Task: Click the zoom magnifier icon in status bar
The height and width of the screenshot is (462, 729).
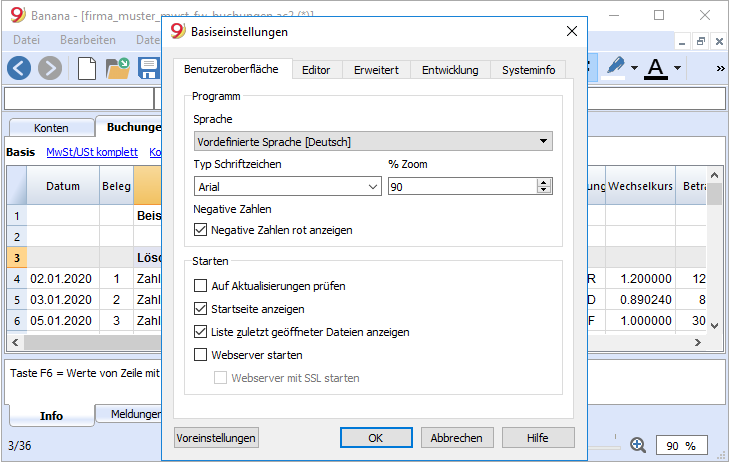Action: click(x=638, y=445)
